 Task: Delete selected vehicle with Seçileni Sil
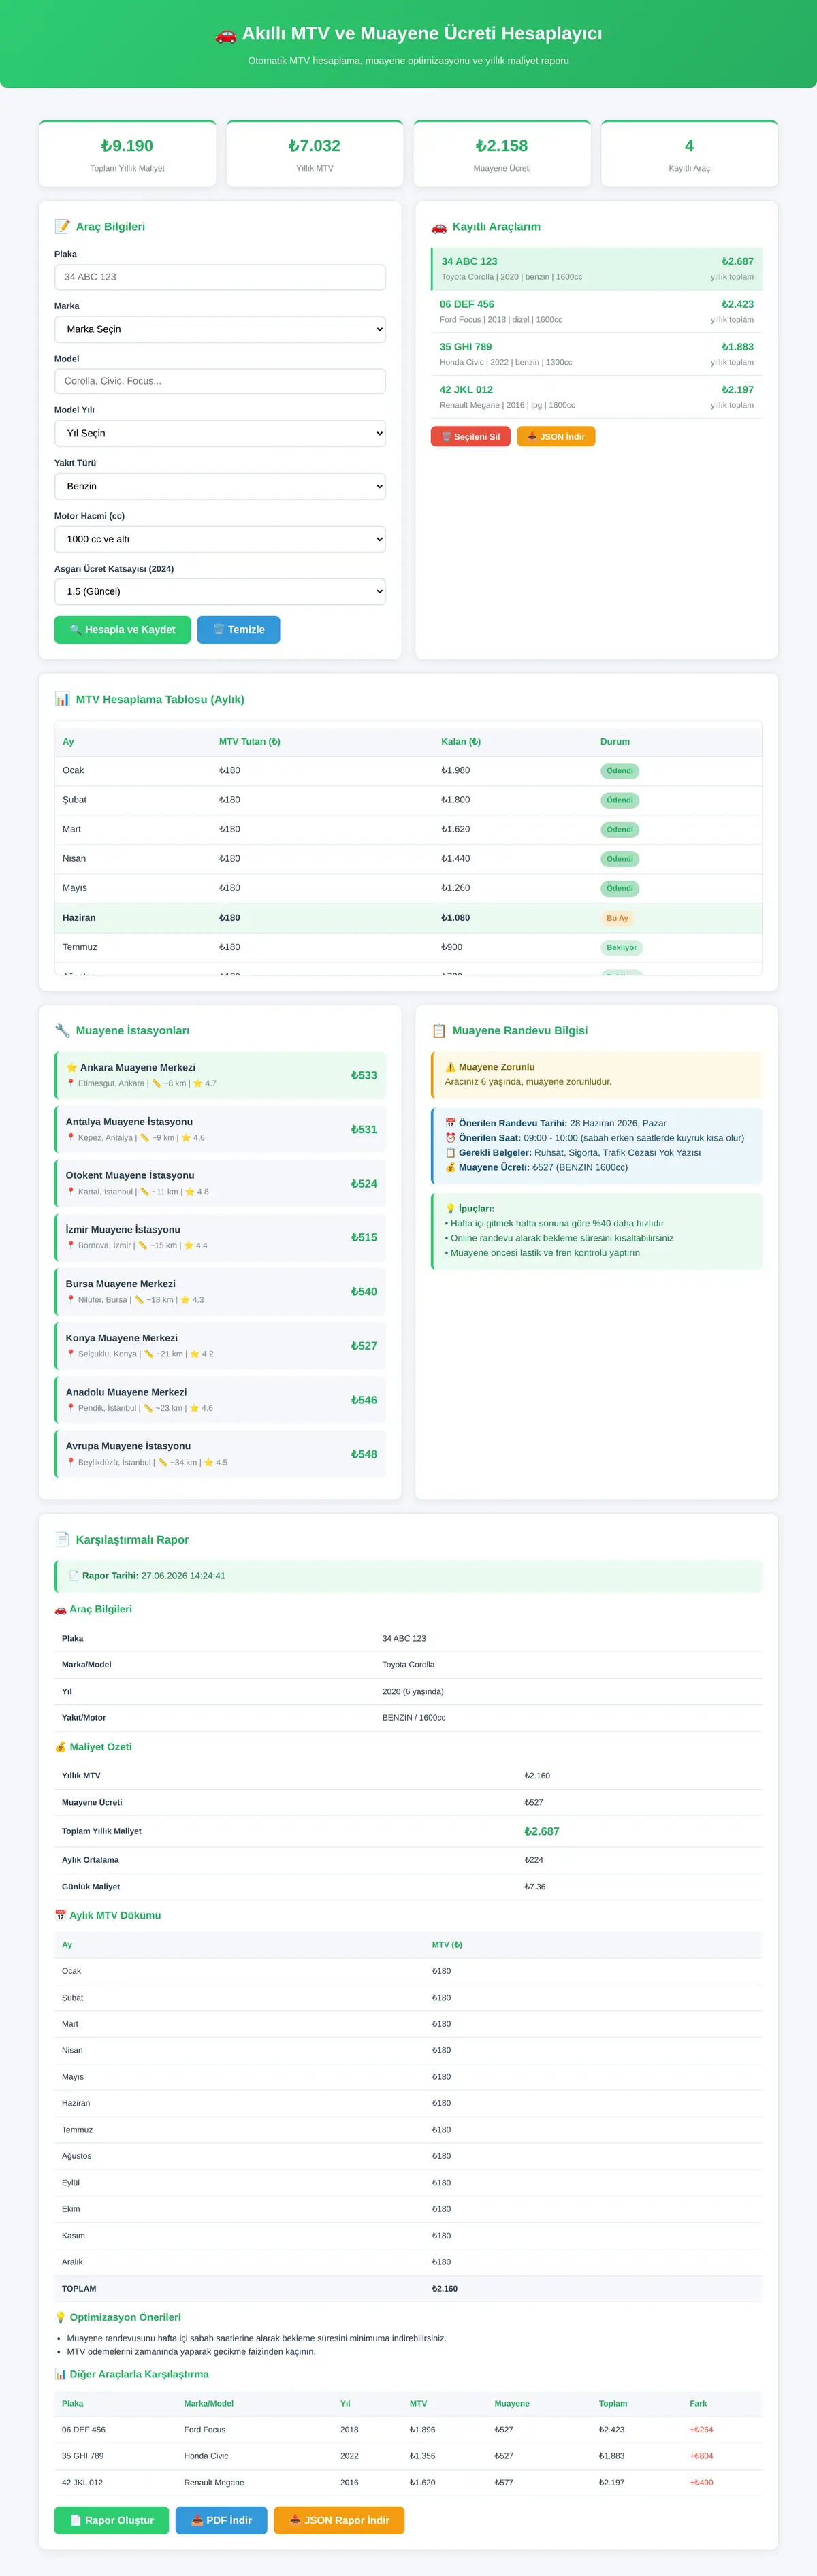471,437
